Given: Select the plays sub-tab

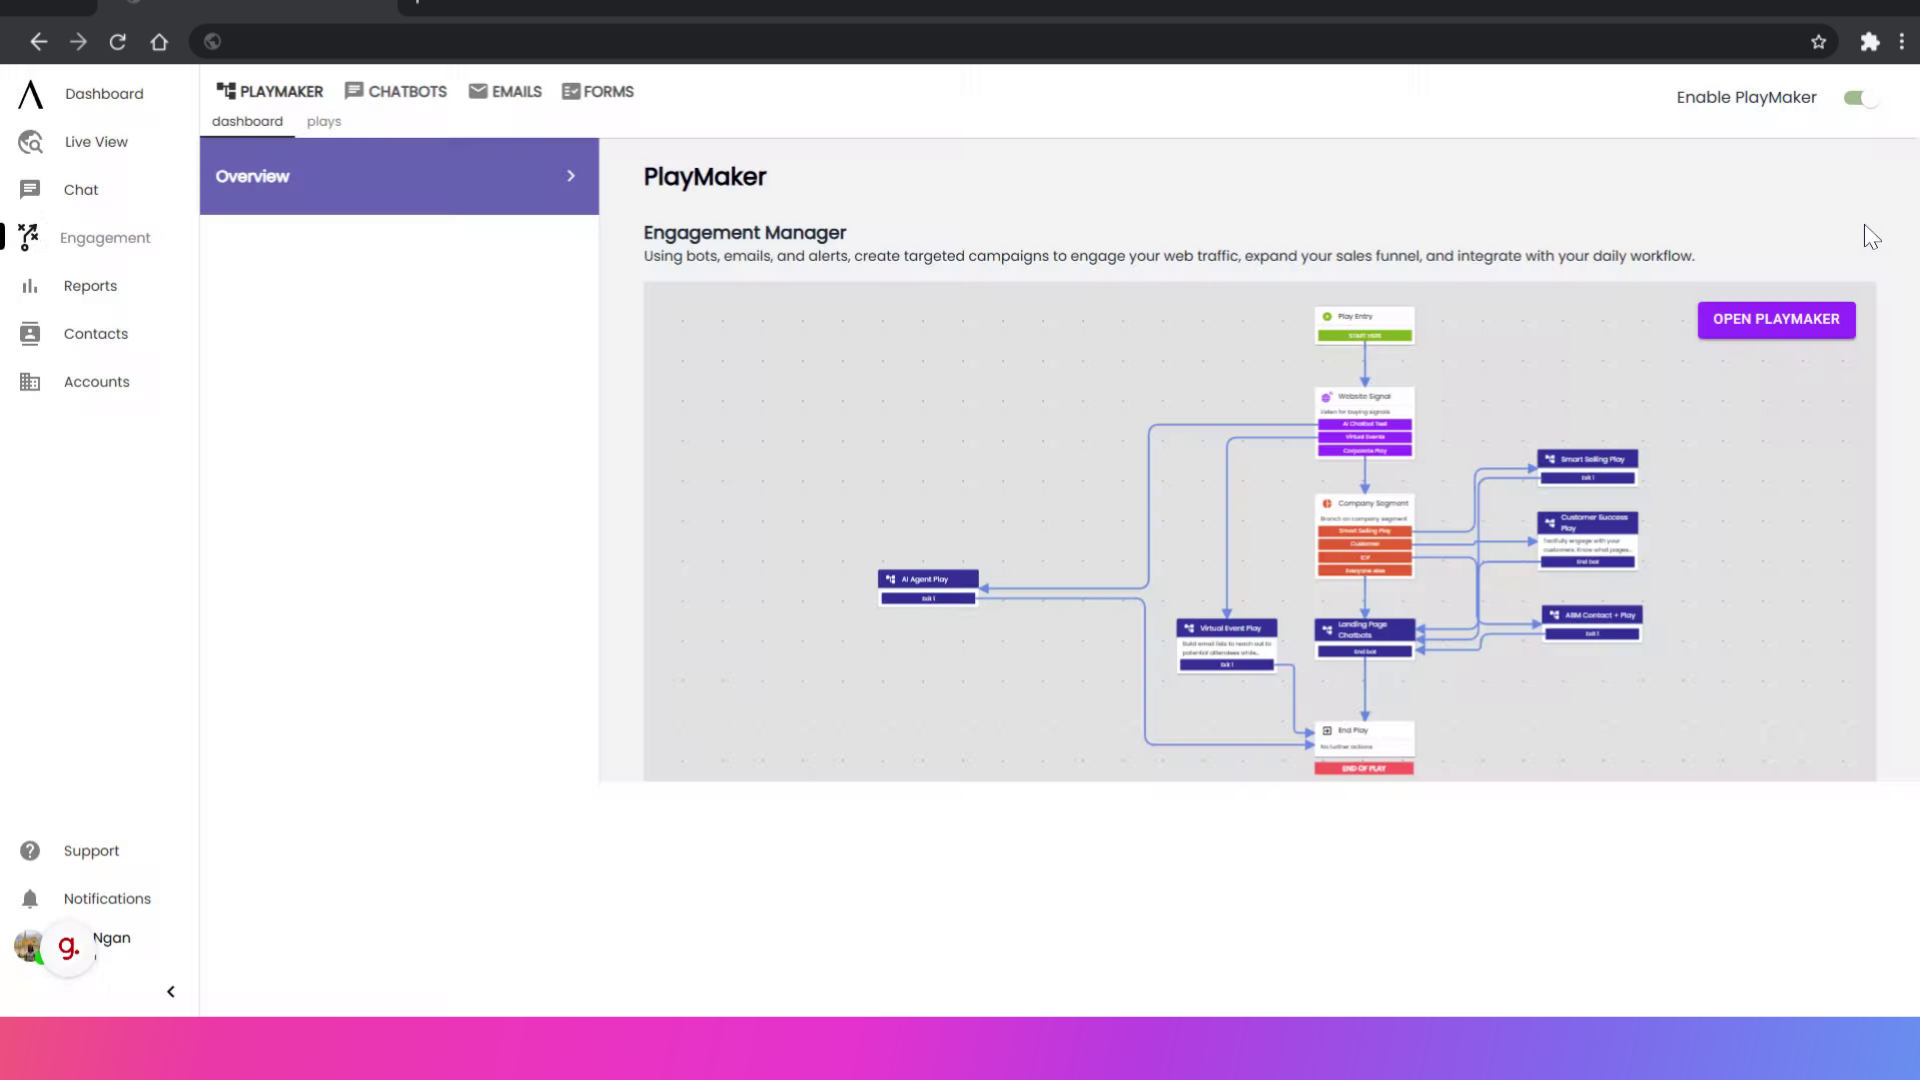Looking at the screenshot, I should click(324, 121).
